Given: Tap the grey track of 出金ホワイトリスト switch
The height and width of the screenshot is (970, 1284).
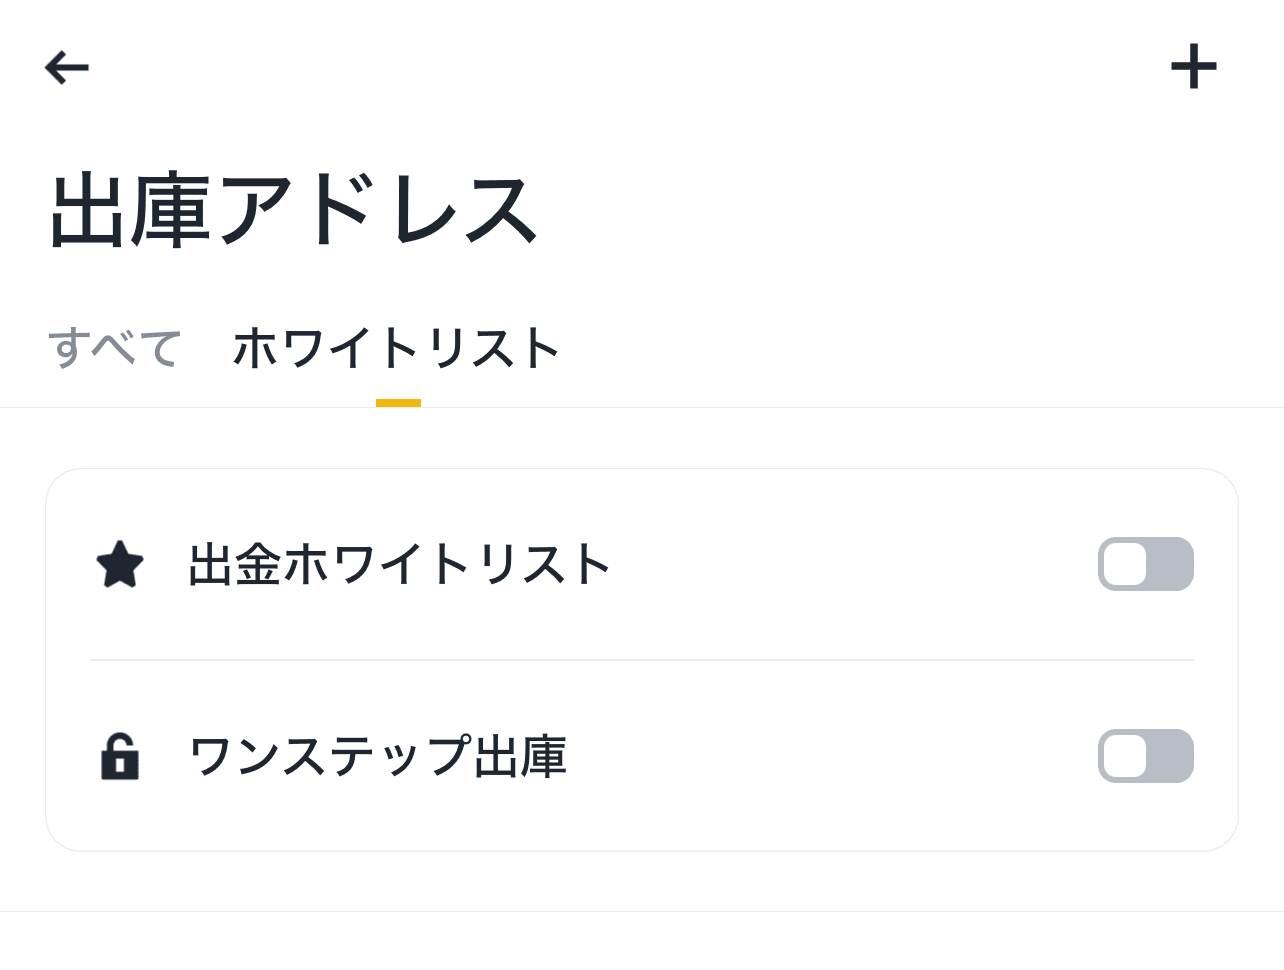Looking at the screenshot, I should 1170,564.
